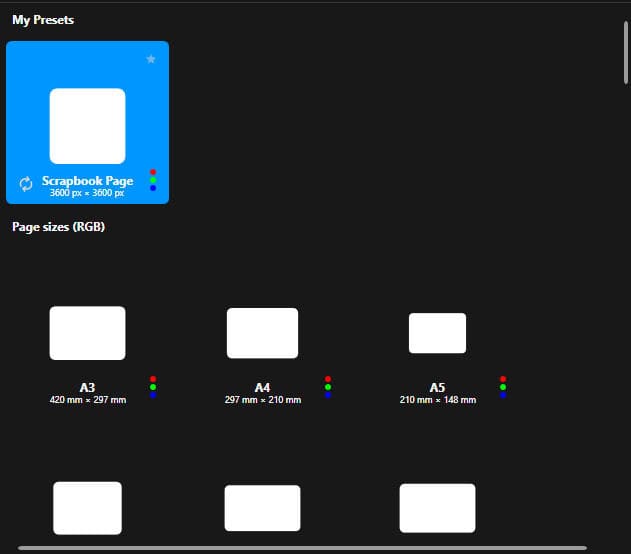Click the orientation swap icon on Scrapbook Page
The height and width of the screenshot is (554, 631).
(26, 184)
